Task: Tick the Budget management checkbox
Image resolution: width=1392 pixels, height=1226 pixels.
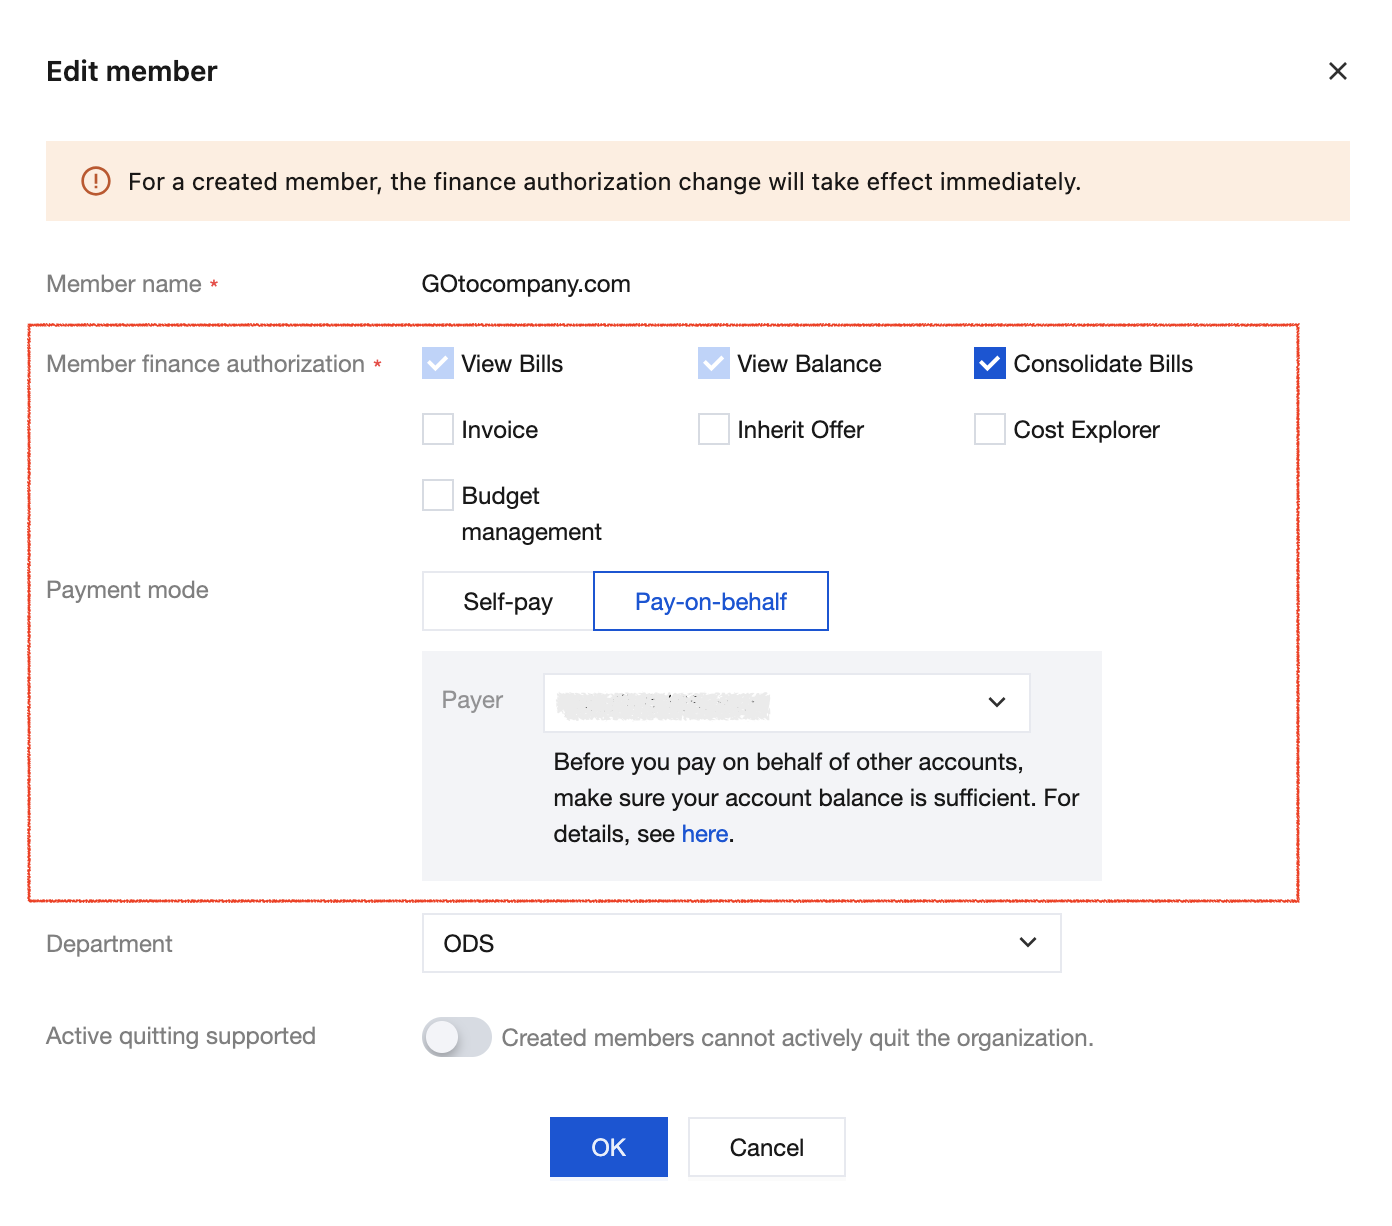Action: (x=438, y=495)
